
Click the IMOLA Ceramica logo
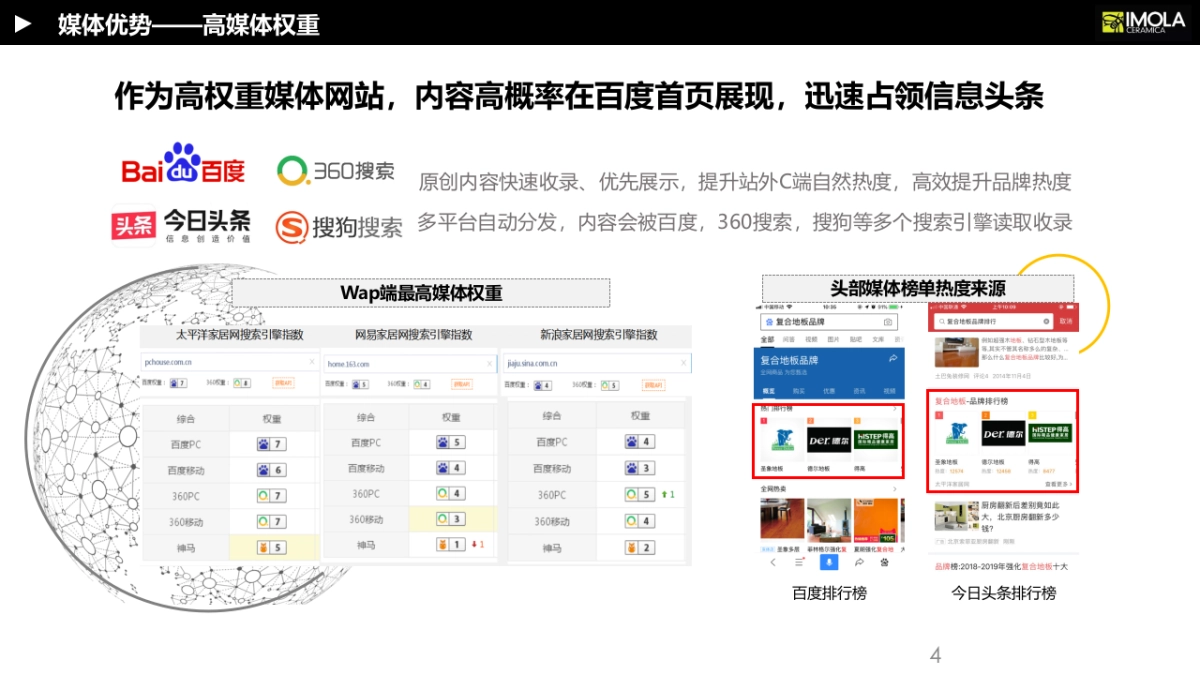[1143, 21]
